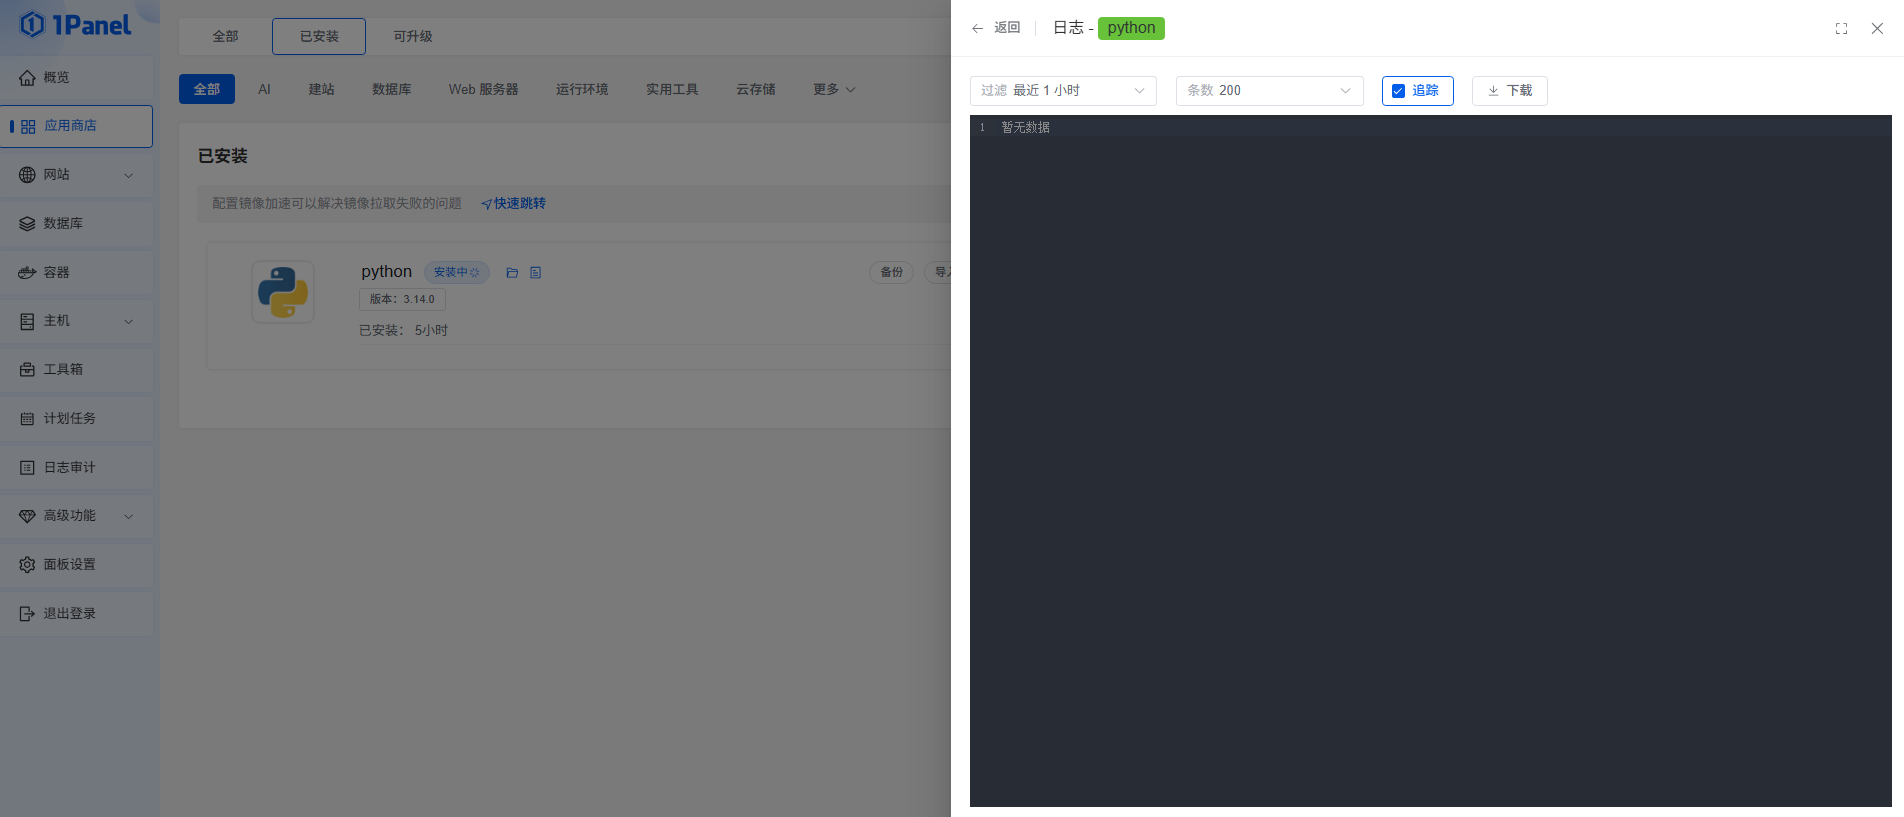The width and height of the screenshot is (1904, 817).
Task: Click the python application logo thumbnail
Action: 283,292
